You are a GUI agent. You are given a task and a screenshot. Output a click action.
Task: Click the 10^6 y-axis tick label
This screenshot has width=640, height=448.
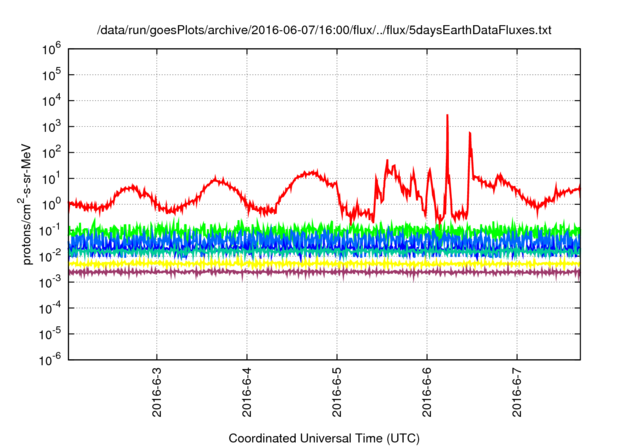[x=51, y=49]
